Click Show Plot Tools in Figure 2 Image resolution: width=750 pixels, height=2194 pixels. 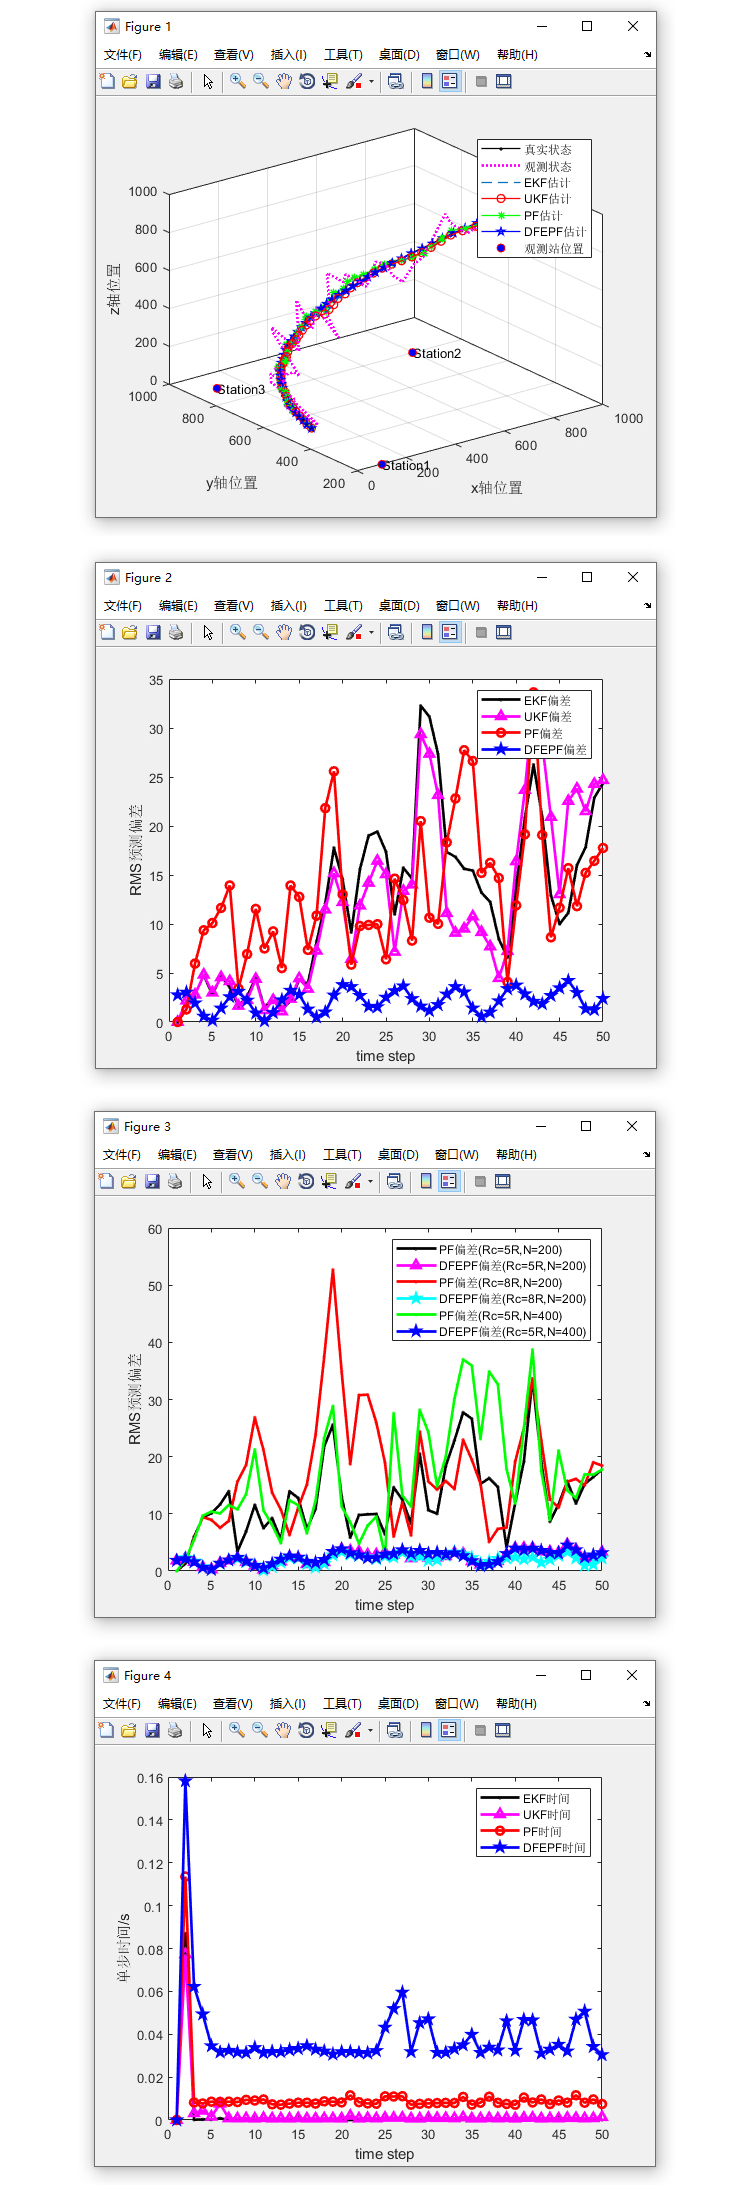[504, 632]
